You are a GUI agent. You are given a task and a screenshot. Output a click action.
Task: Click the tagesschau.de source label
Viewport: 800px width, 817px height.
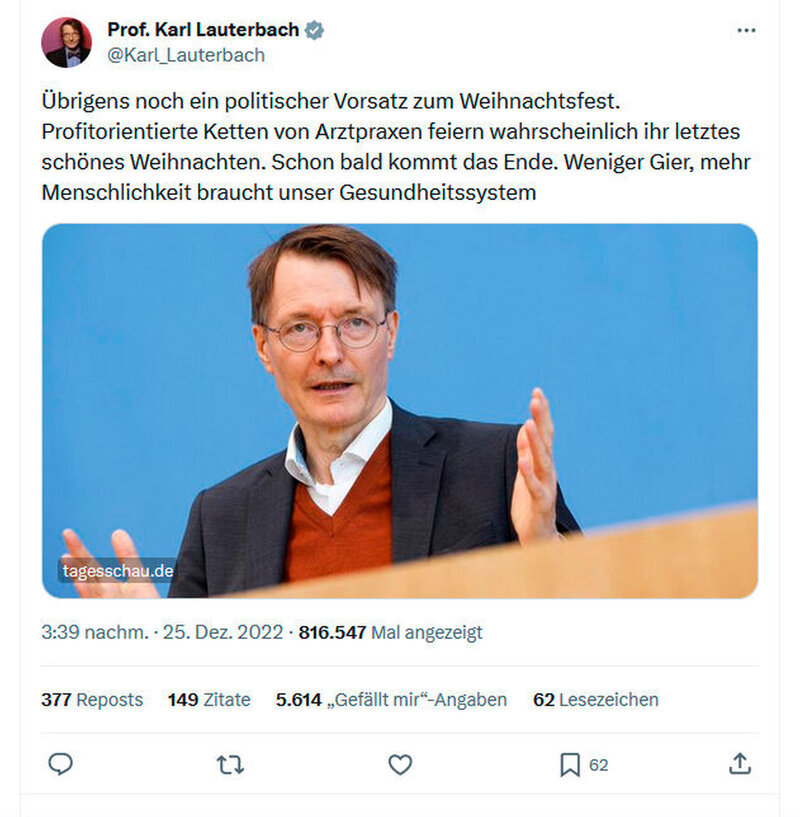(x=118, y=571)
